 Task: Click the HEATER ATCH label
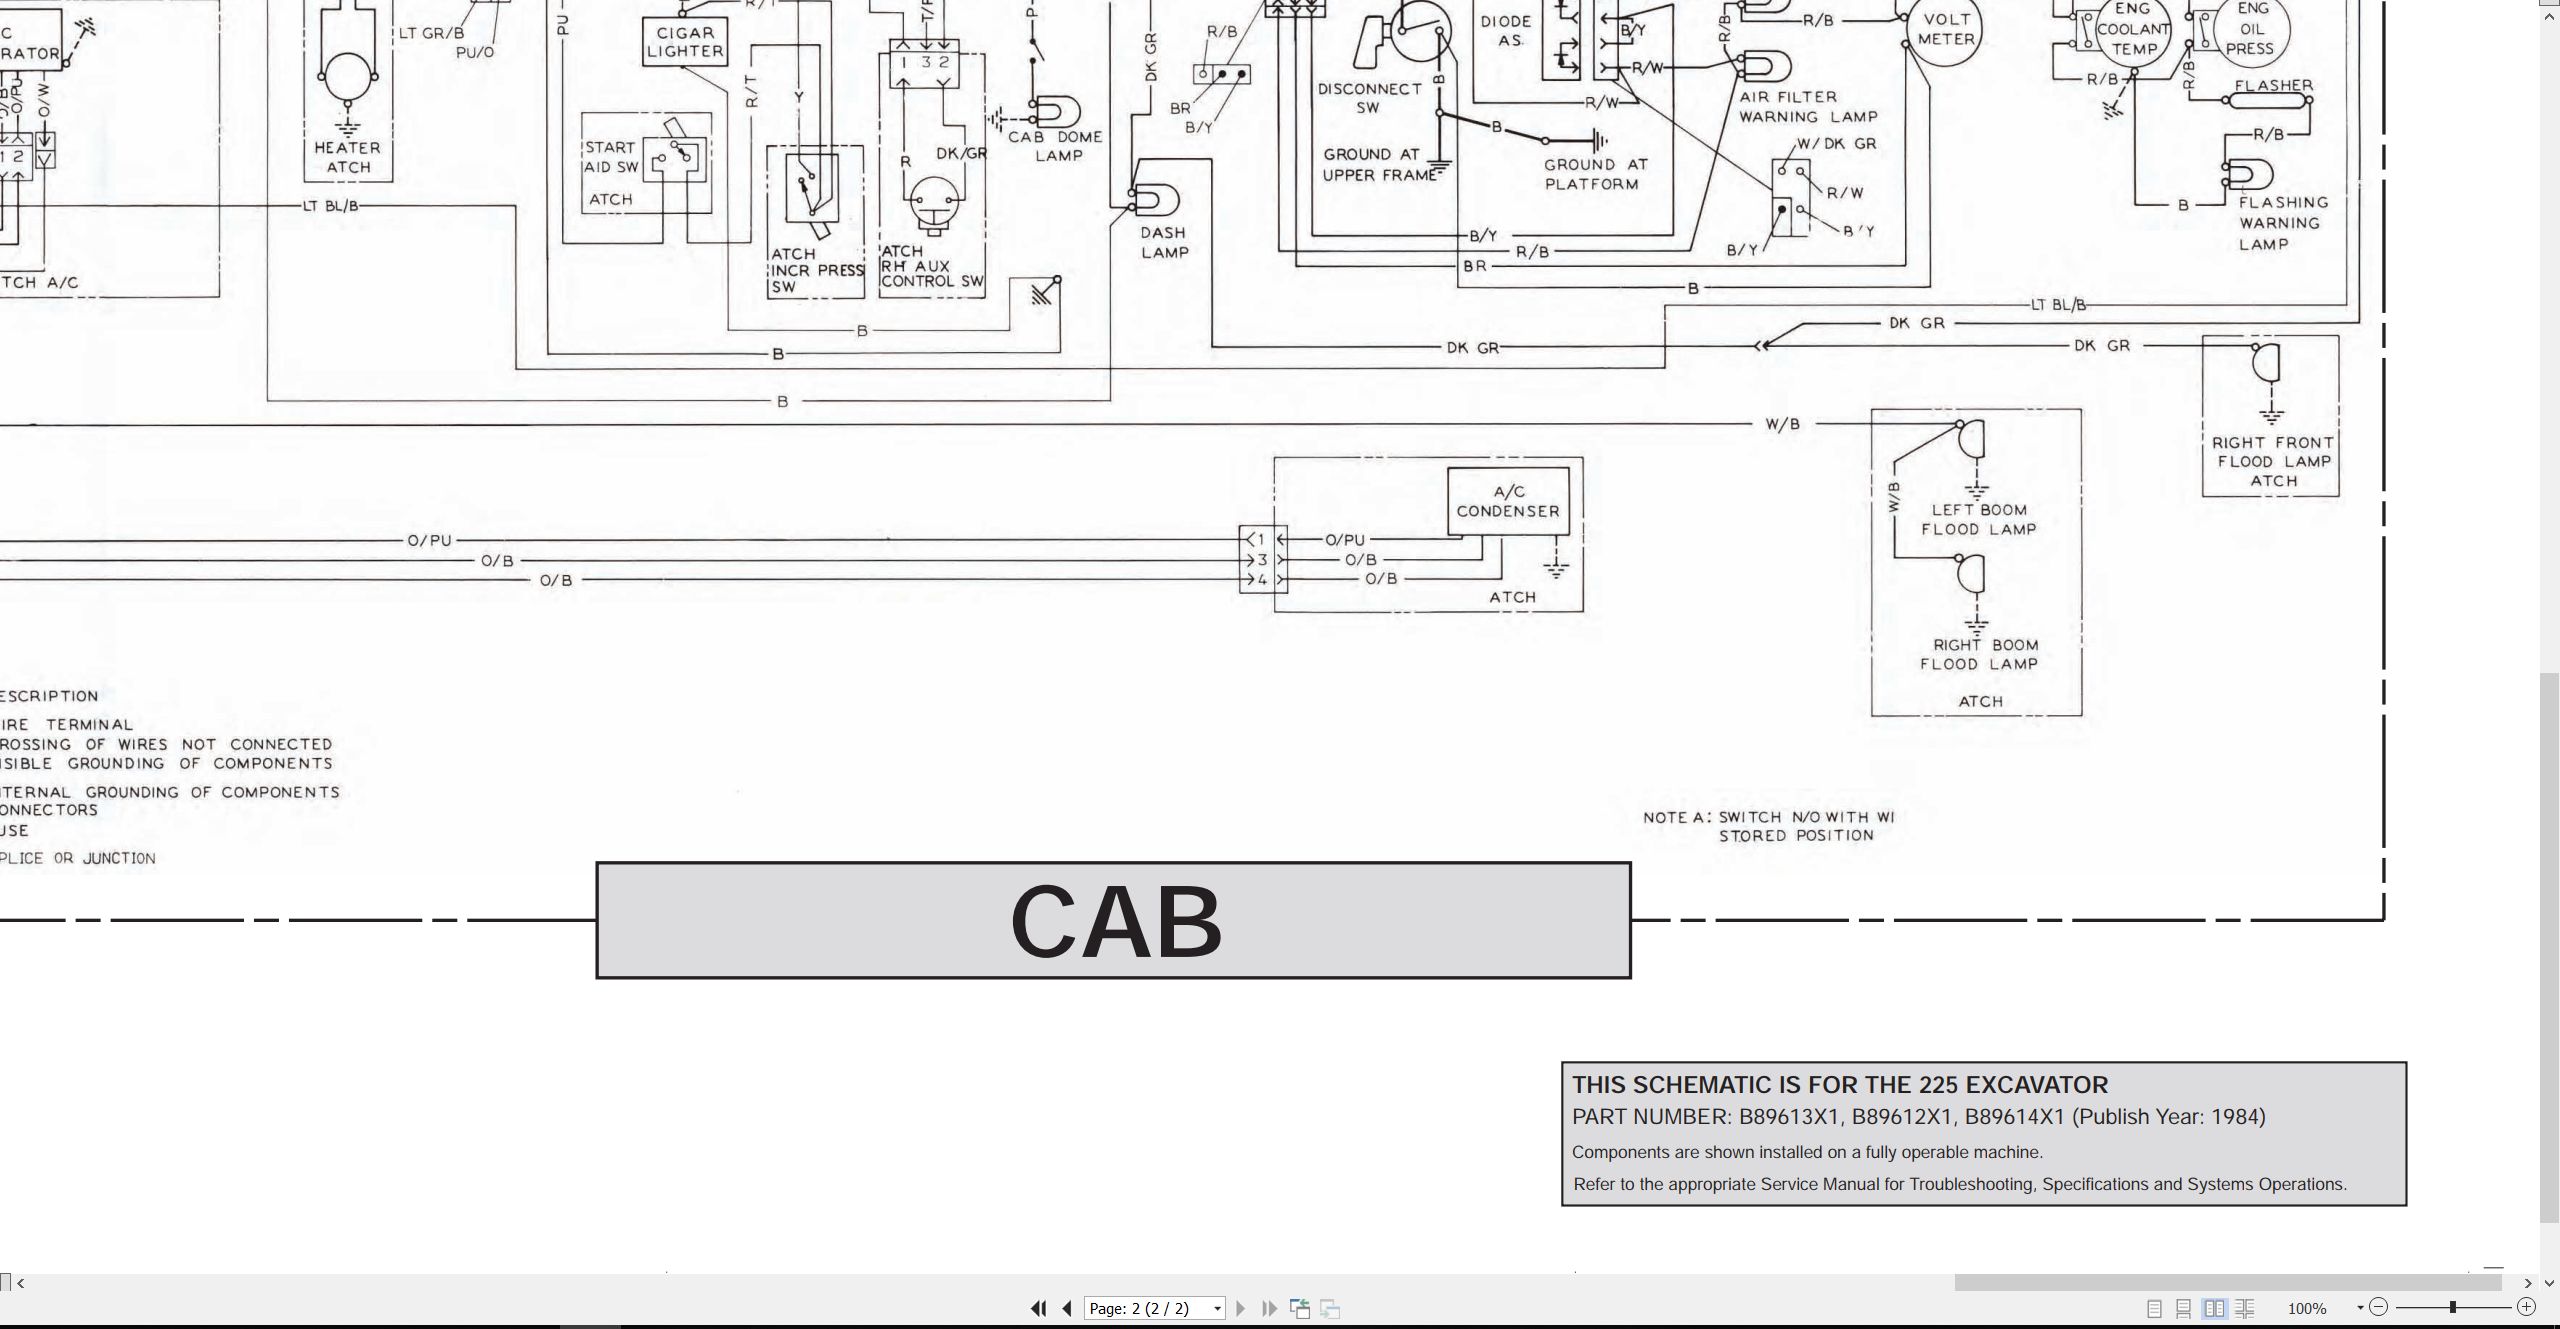pos(348,157)
